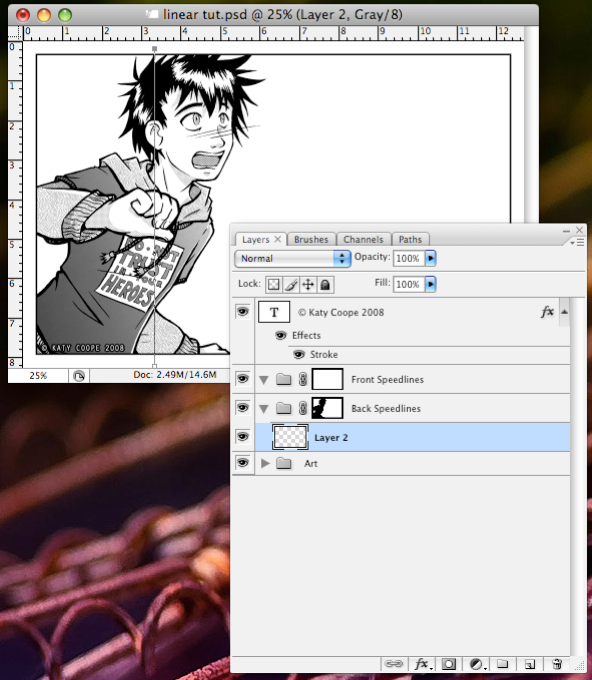This screenshot has height=680, width=592.
Task: Click the Art group folder icon
Action: (284, 463)
